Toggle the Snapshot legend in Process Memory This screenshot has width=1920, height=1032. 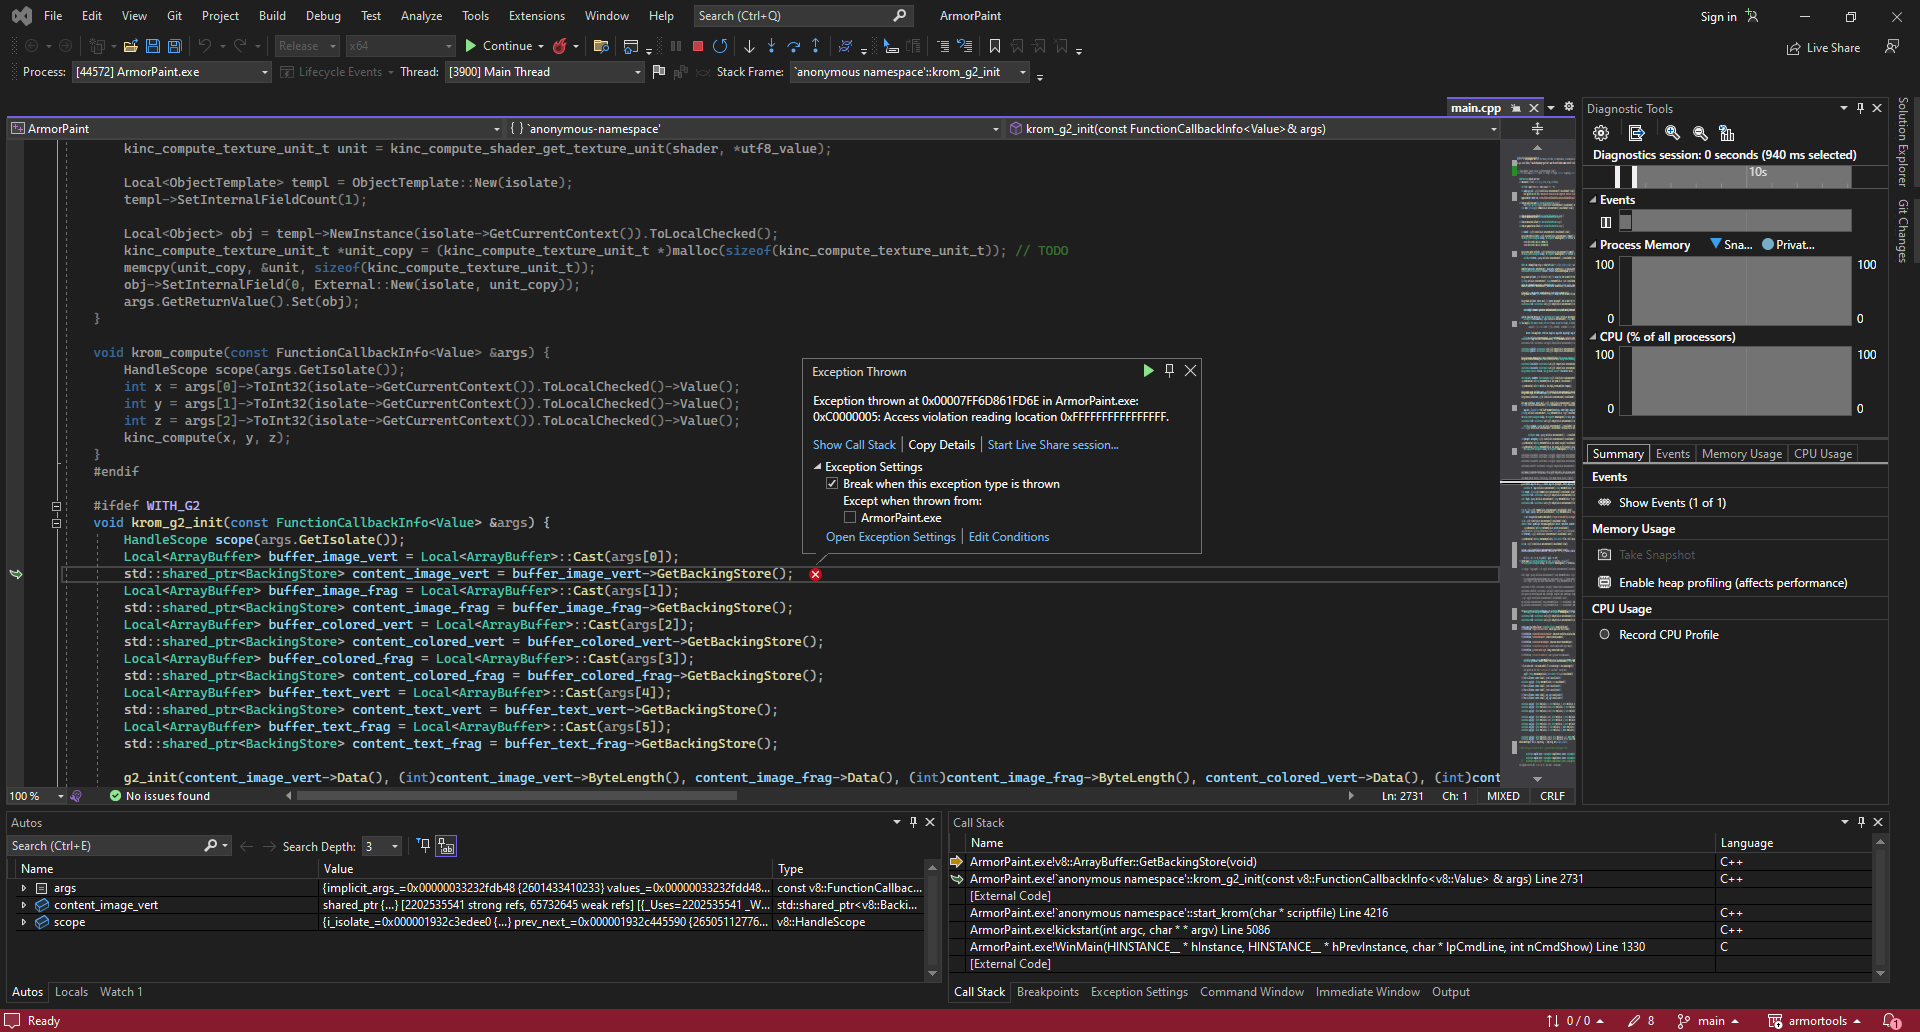[x=1731, y=244]
